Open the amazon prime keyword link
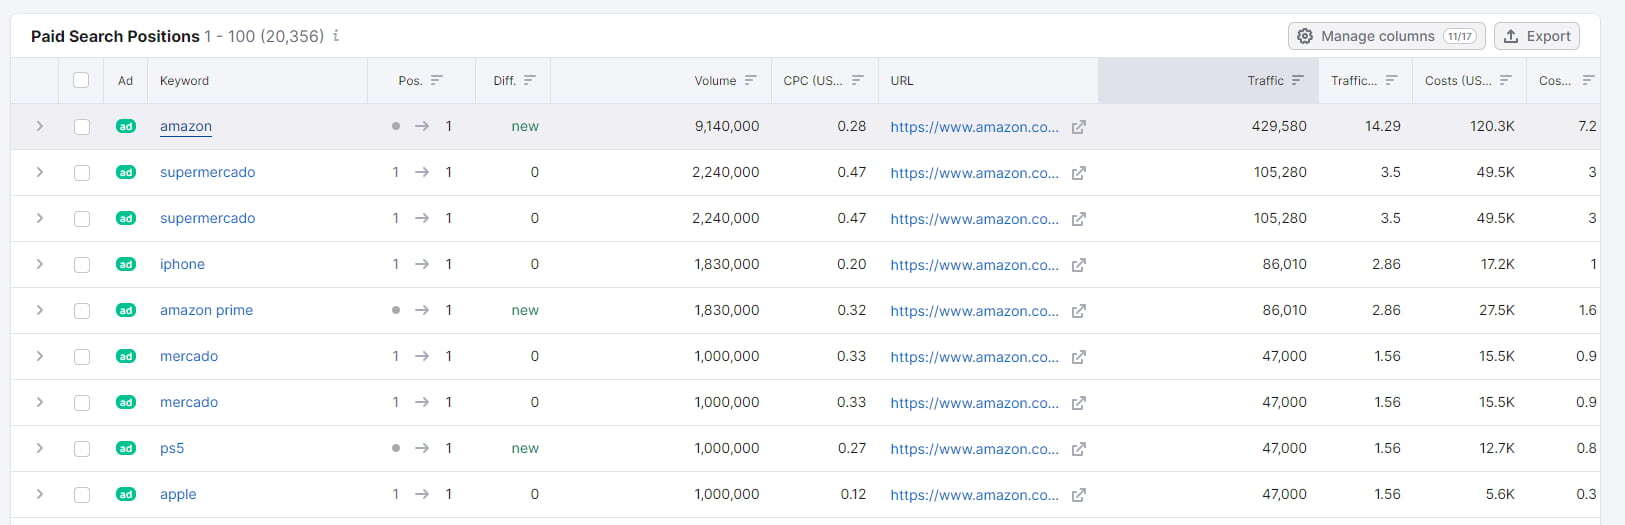 206,311
